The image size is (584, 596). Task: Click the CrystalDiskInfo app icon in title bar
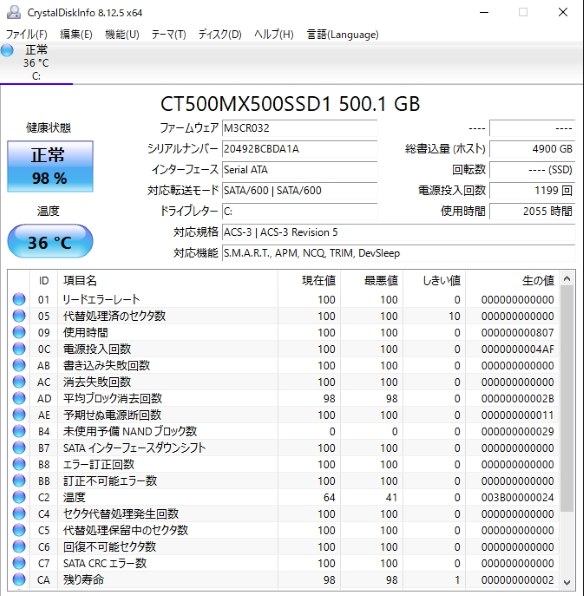14,13
